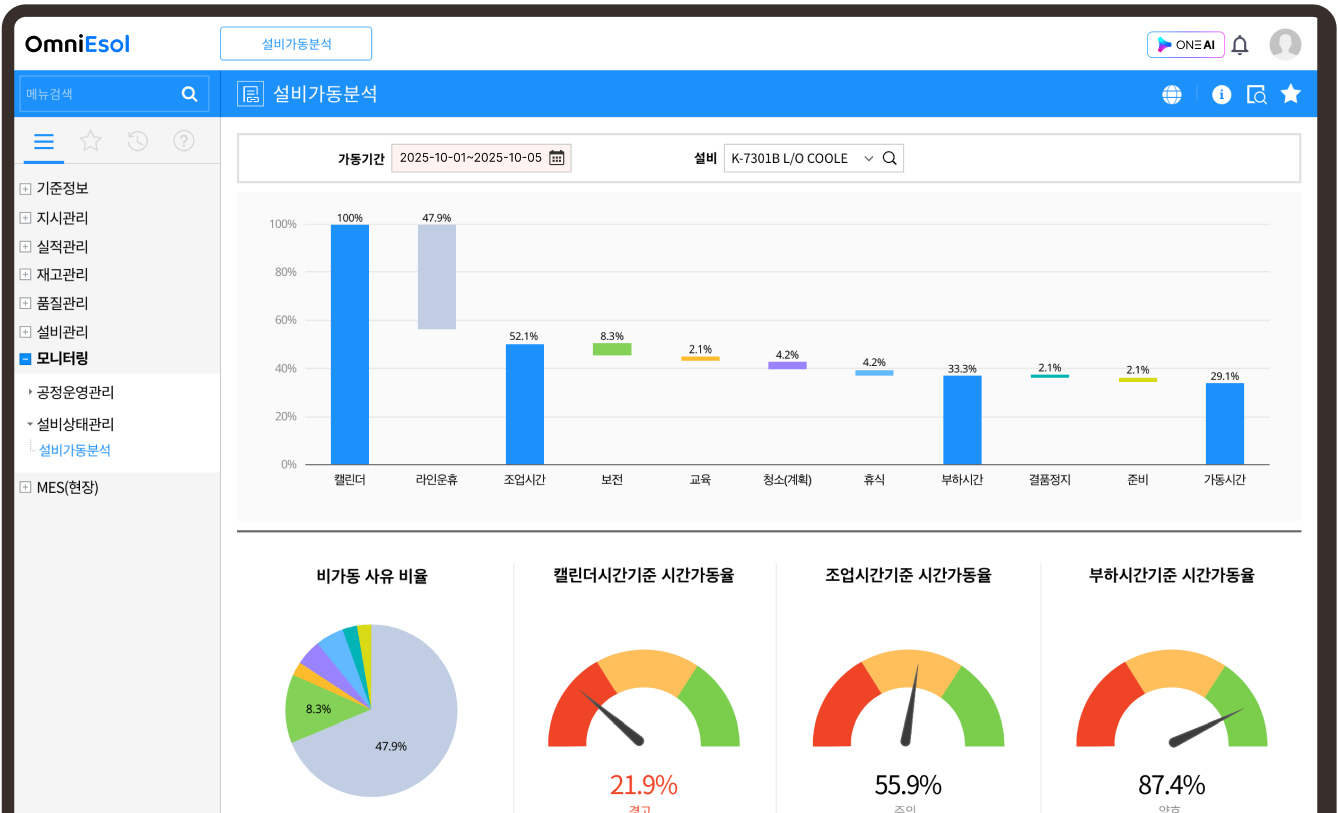Screen dimensions: 1338x813
Task: Click the equipment search magnifier icon
Action: [889, 158]
